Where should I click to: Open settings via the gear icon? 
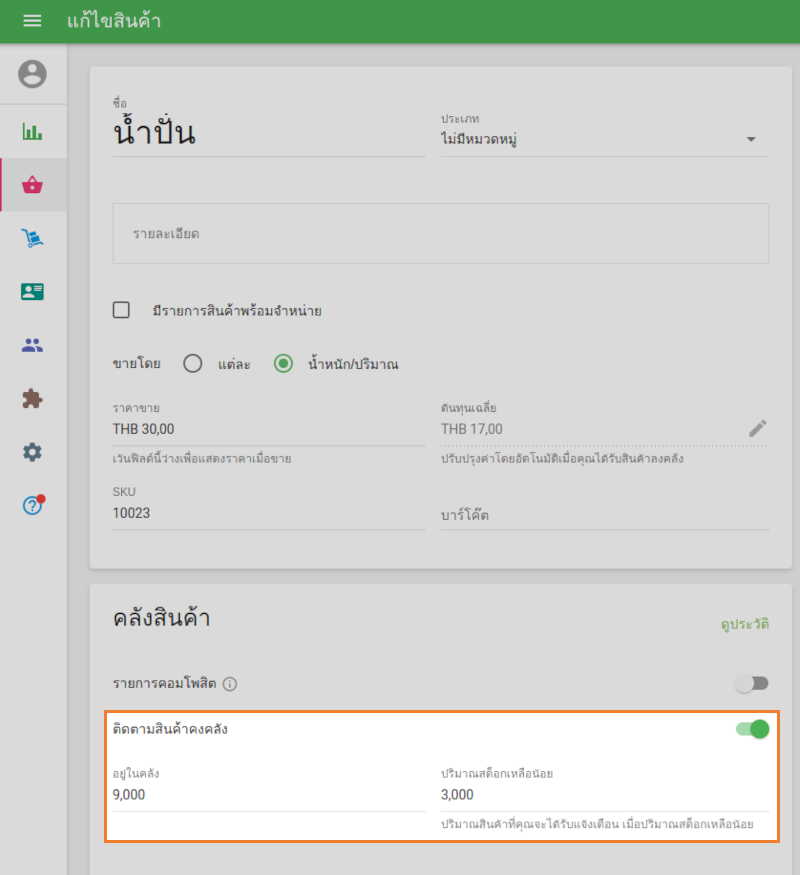pyautogui.click(x=32, y=452)
